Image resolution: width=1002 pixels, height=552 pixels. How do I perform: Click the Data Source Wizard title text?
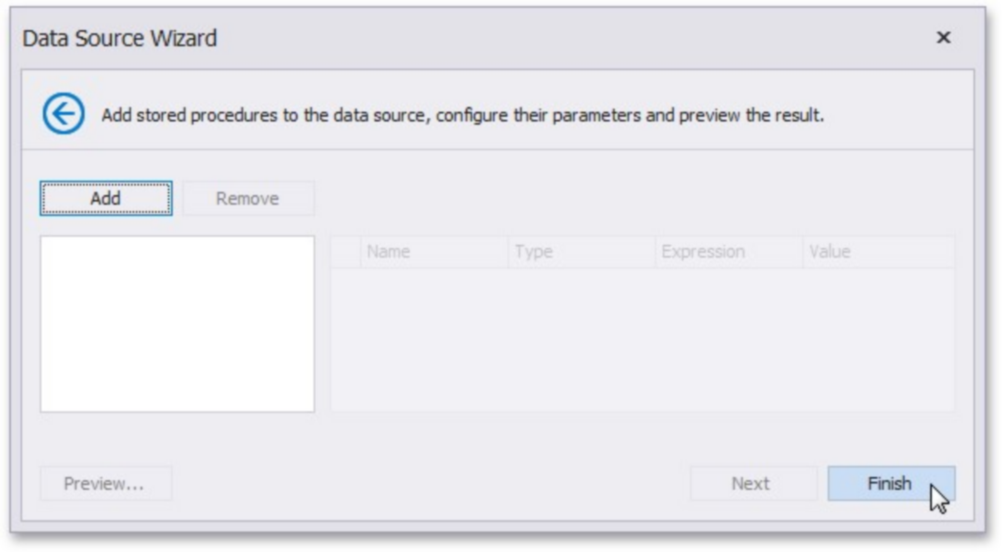(120, 39)
